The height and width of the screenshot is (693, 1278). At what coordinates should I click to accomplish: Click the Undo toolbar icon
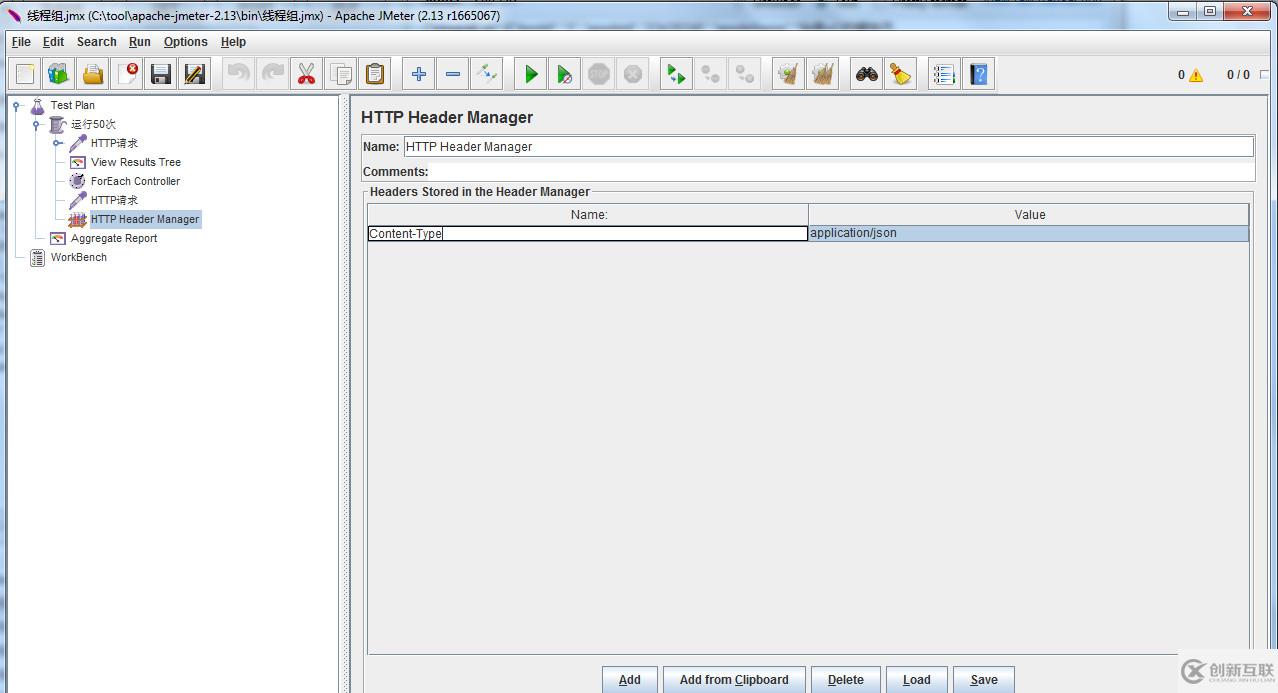point(238,74)
